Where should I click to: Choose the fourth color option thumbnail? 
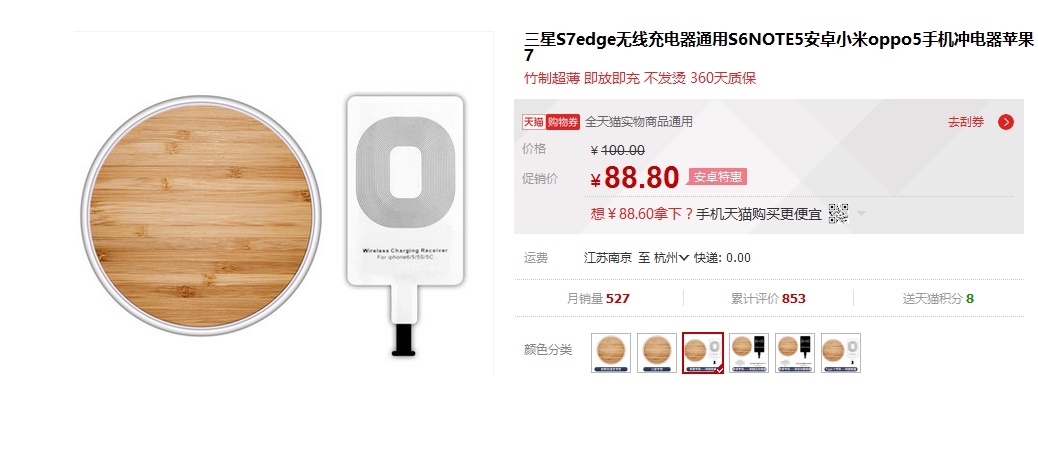click(749, 353)
